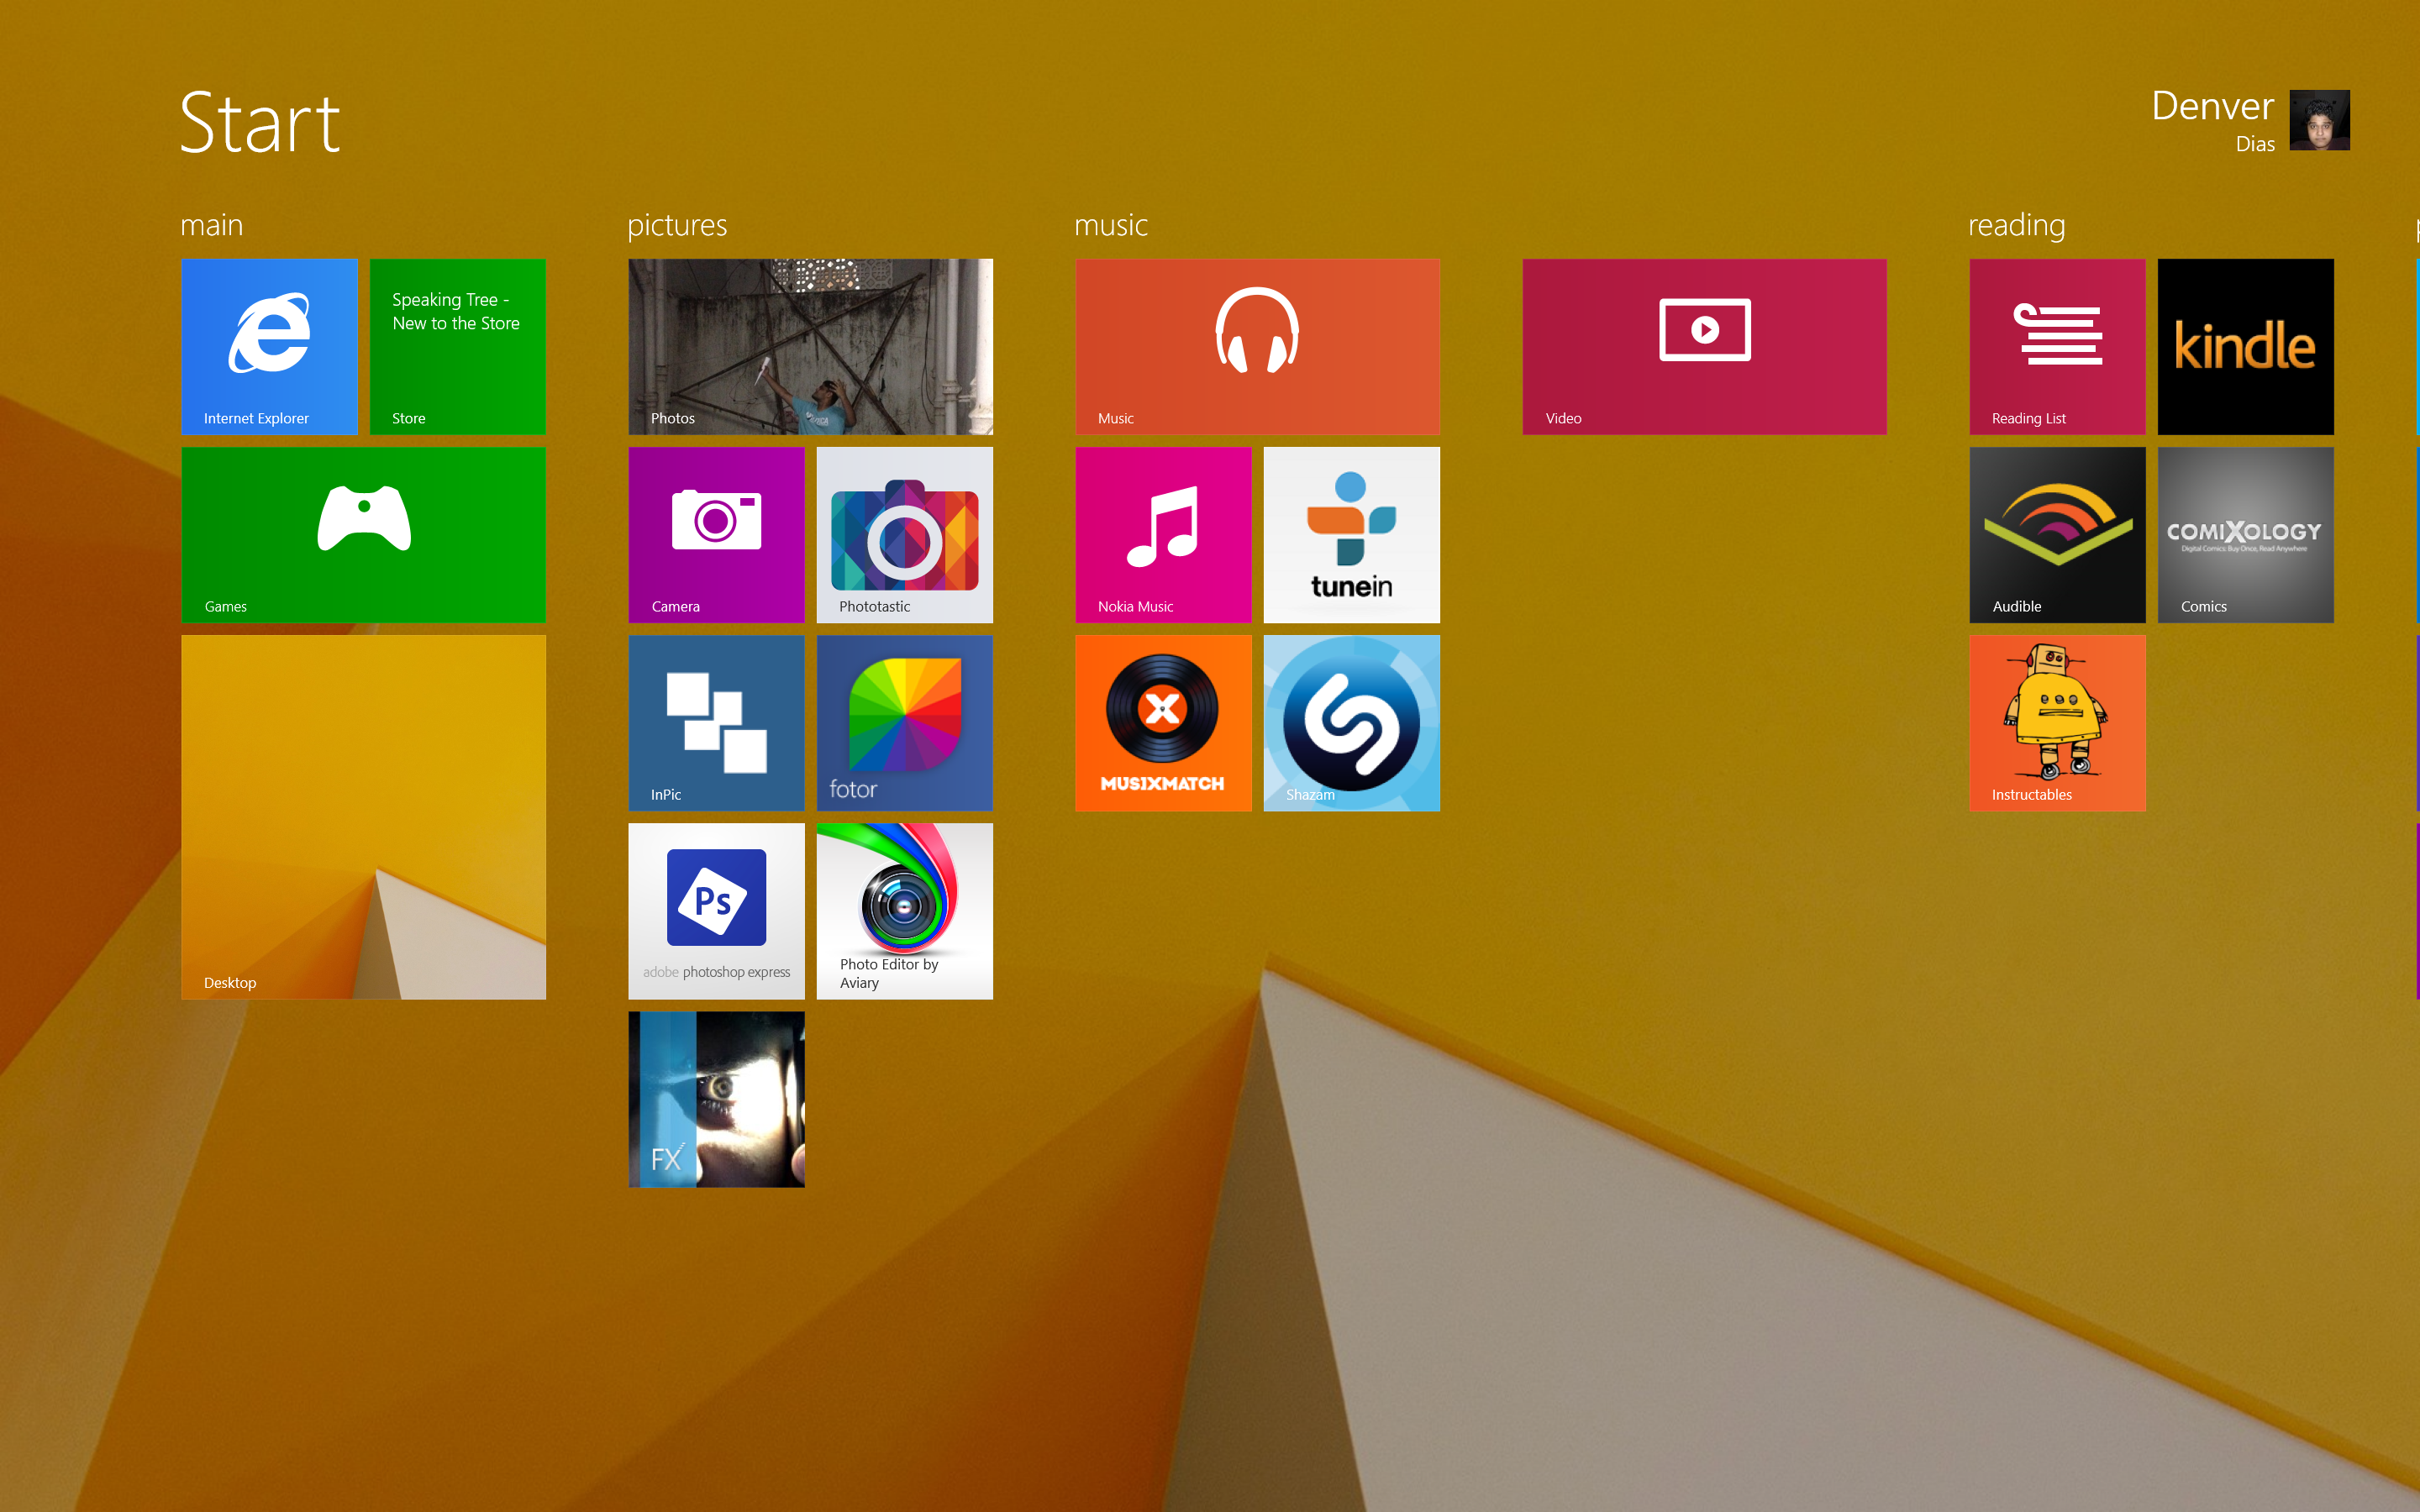The image size is (2420, 1512).
Task: Open the Internet Explorer tile
Action: click(269, 347)
